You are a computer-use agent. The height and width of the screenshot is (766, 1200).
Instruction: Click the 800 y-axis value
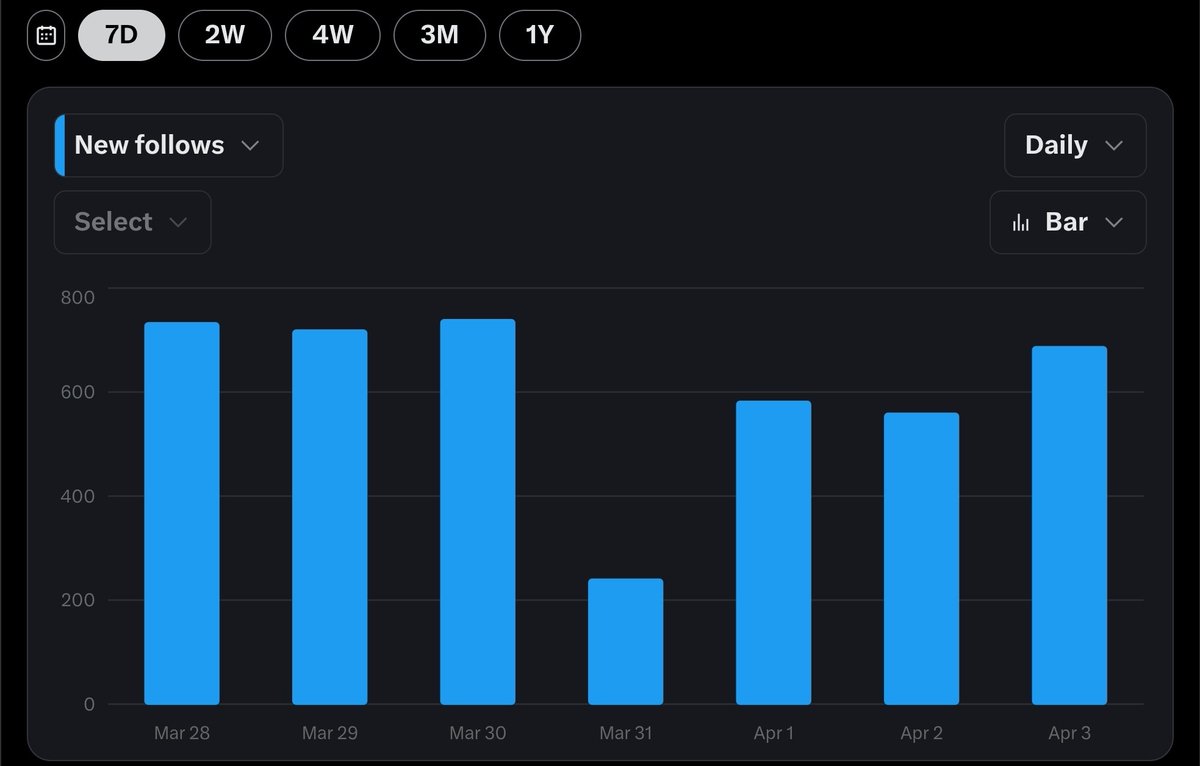tap(77, 297)
